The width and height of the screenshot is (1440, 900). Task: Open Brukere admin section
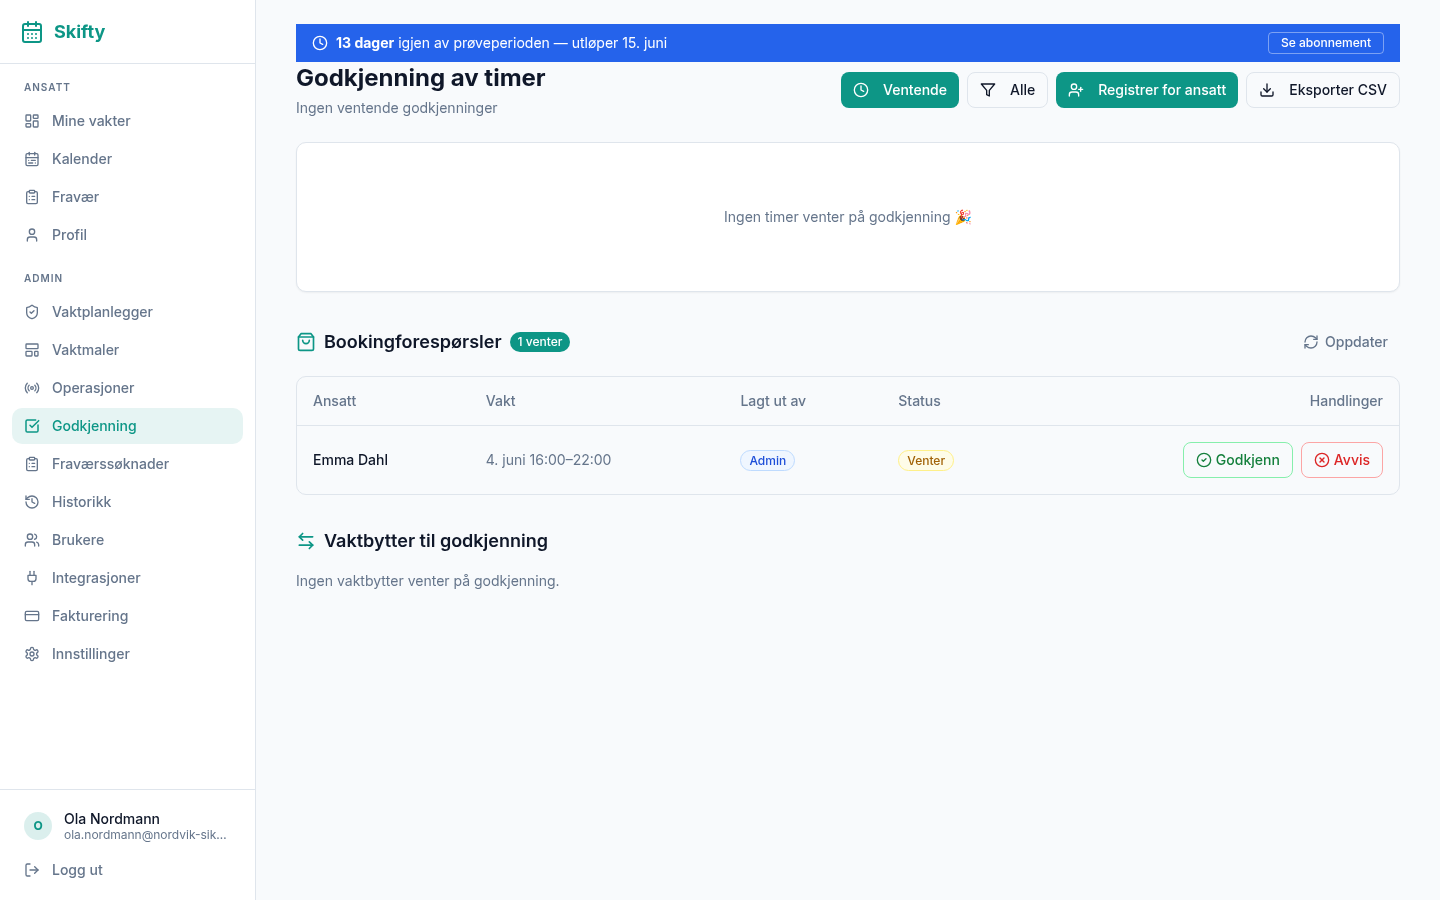[x=127, y=540]
